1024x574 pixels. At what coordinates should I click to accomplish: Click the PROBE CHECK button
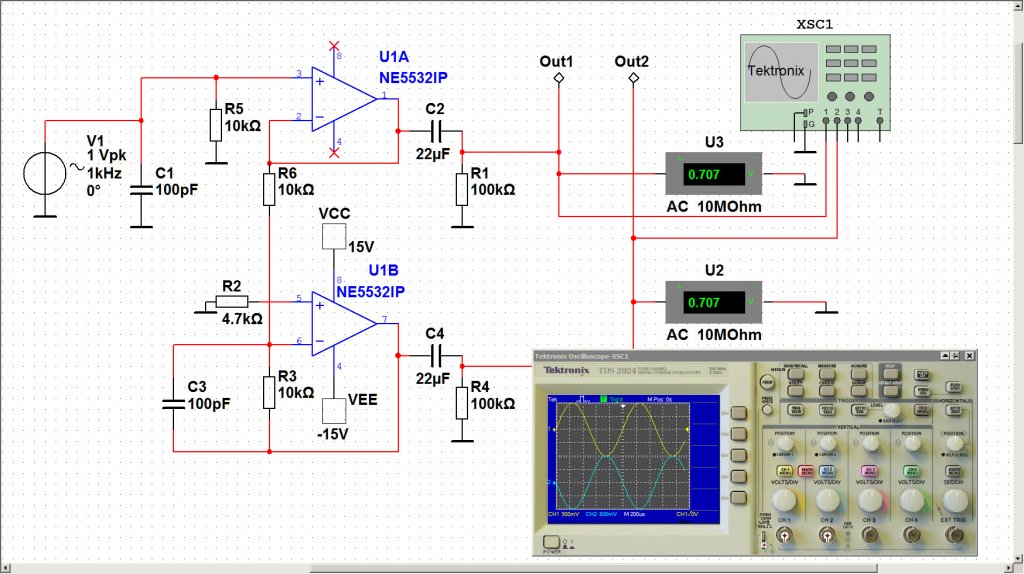767,409
